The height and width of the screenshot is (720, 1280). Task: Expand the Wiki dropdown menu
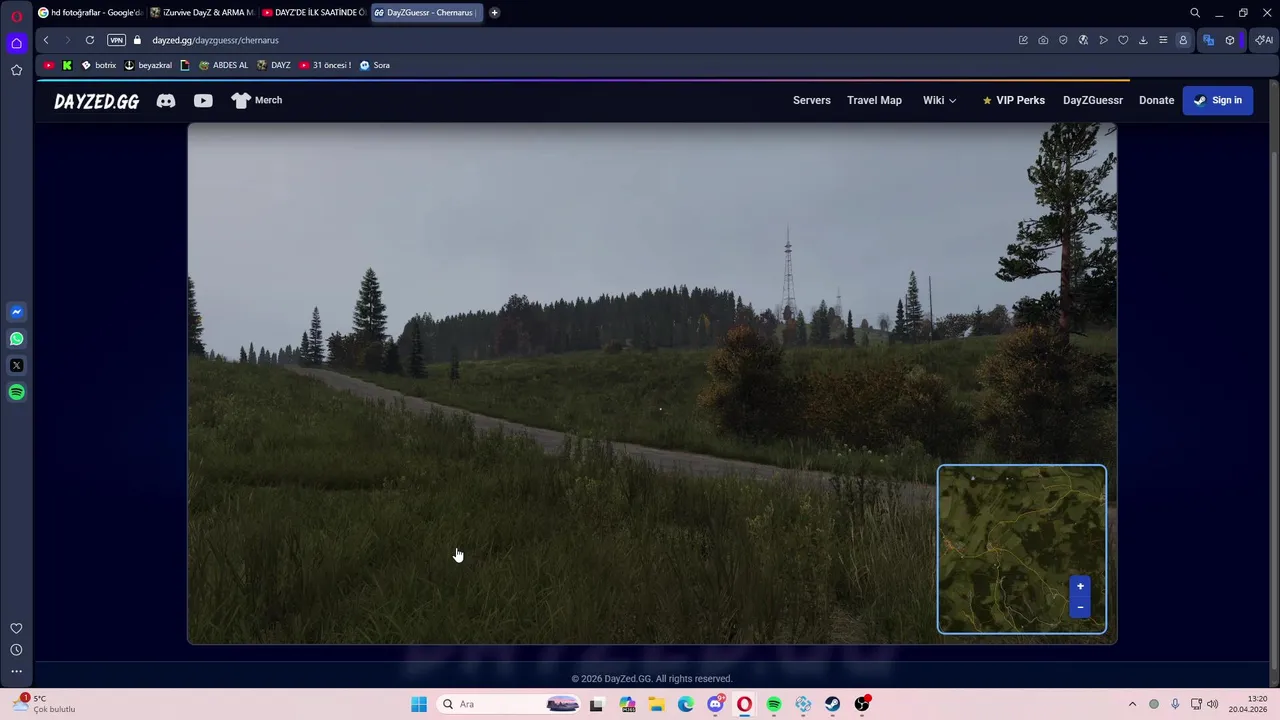[939, 100]
